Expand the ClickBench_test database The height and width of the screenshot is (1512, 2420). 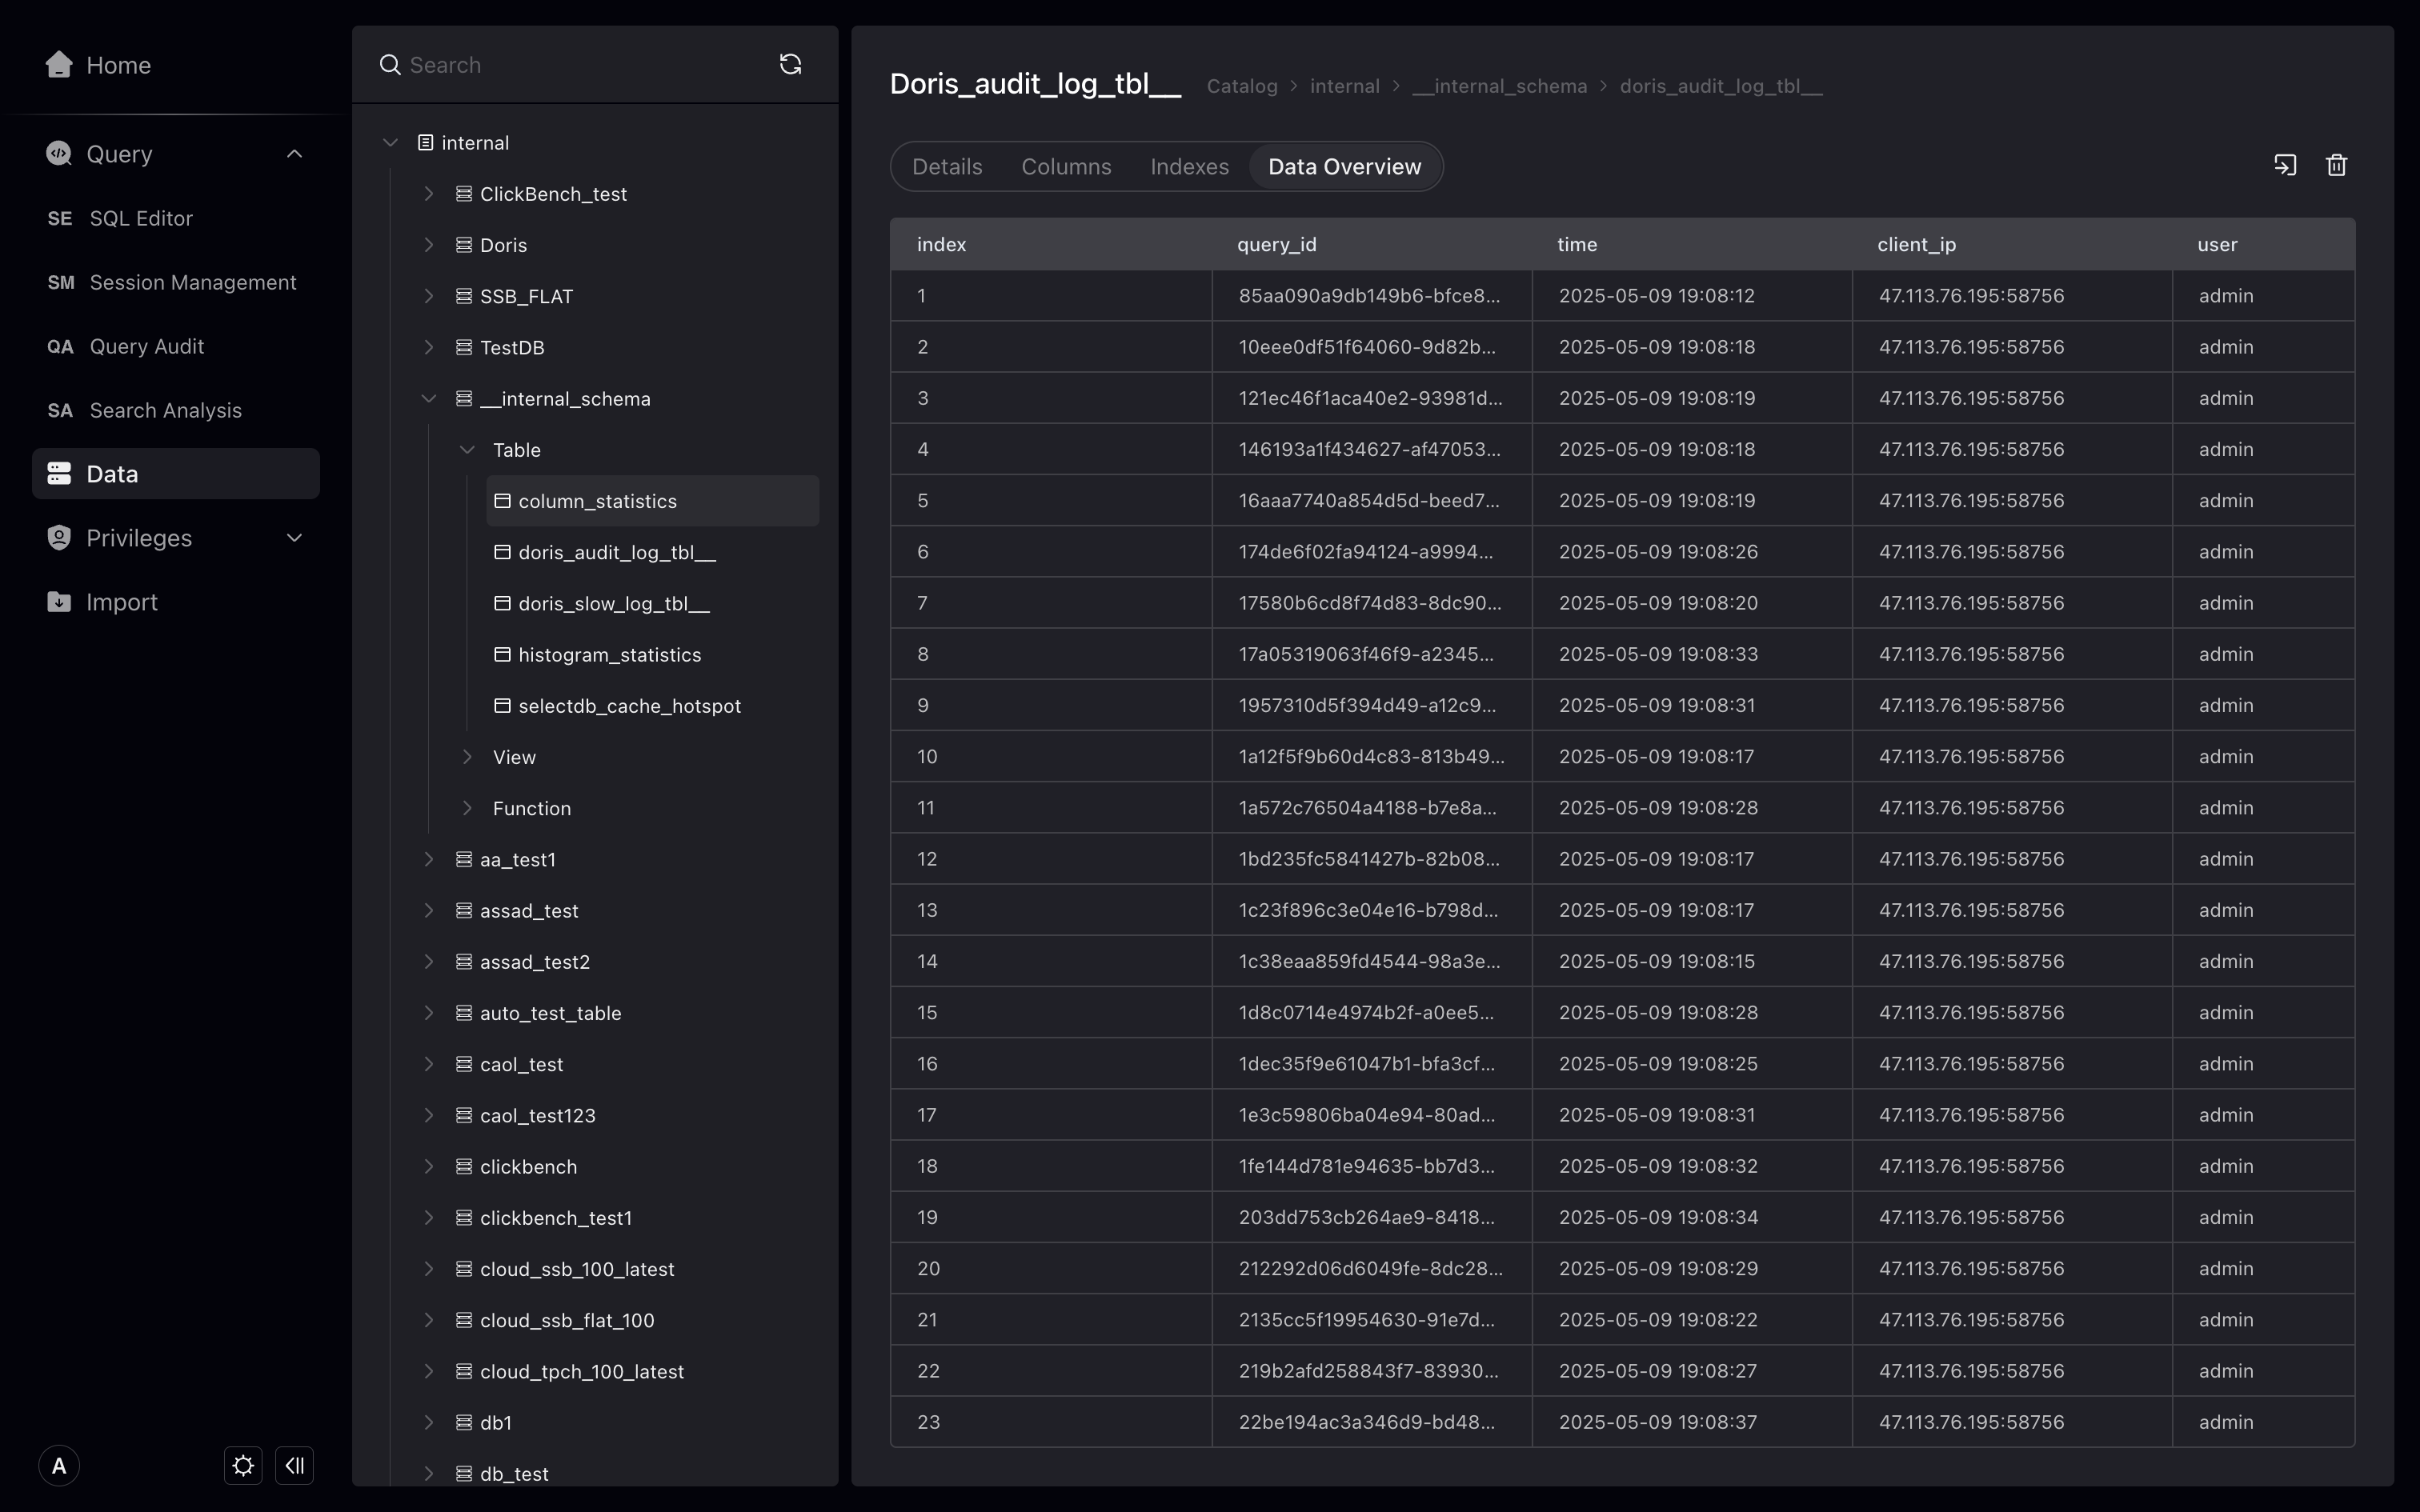(429, 194)
